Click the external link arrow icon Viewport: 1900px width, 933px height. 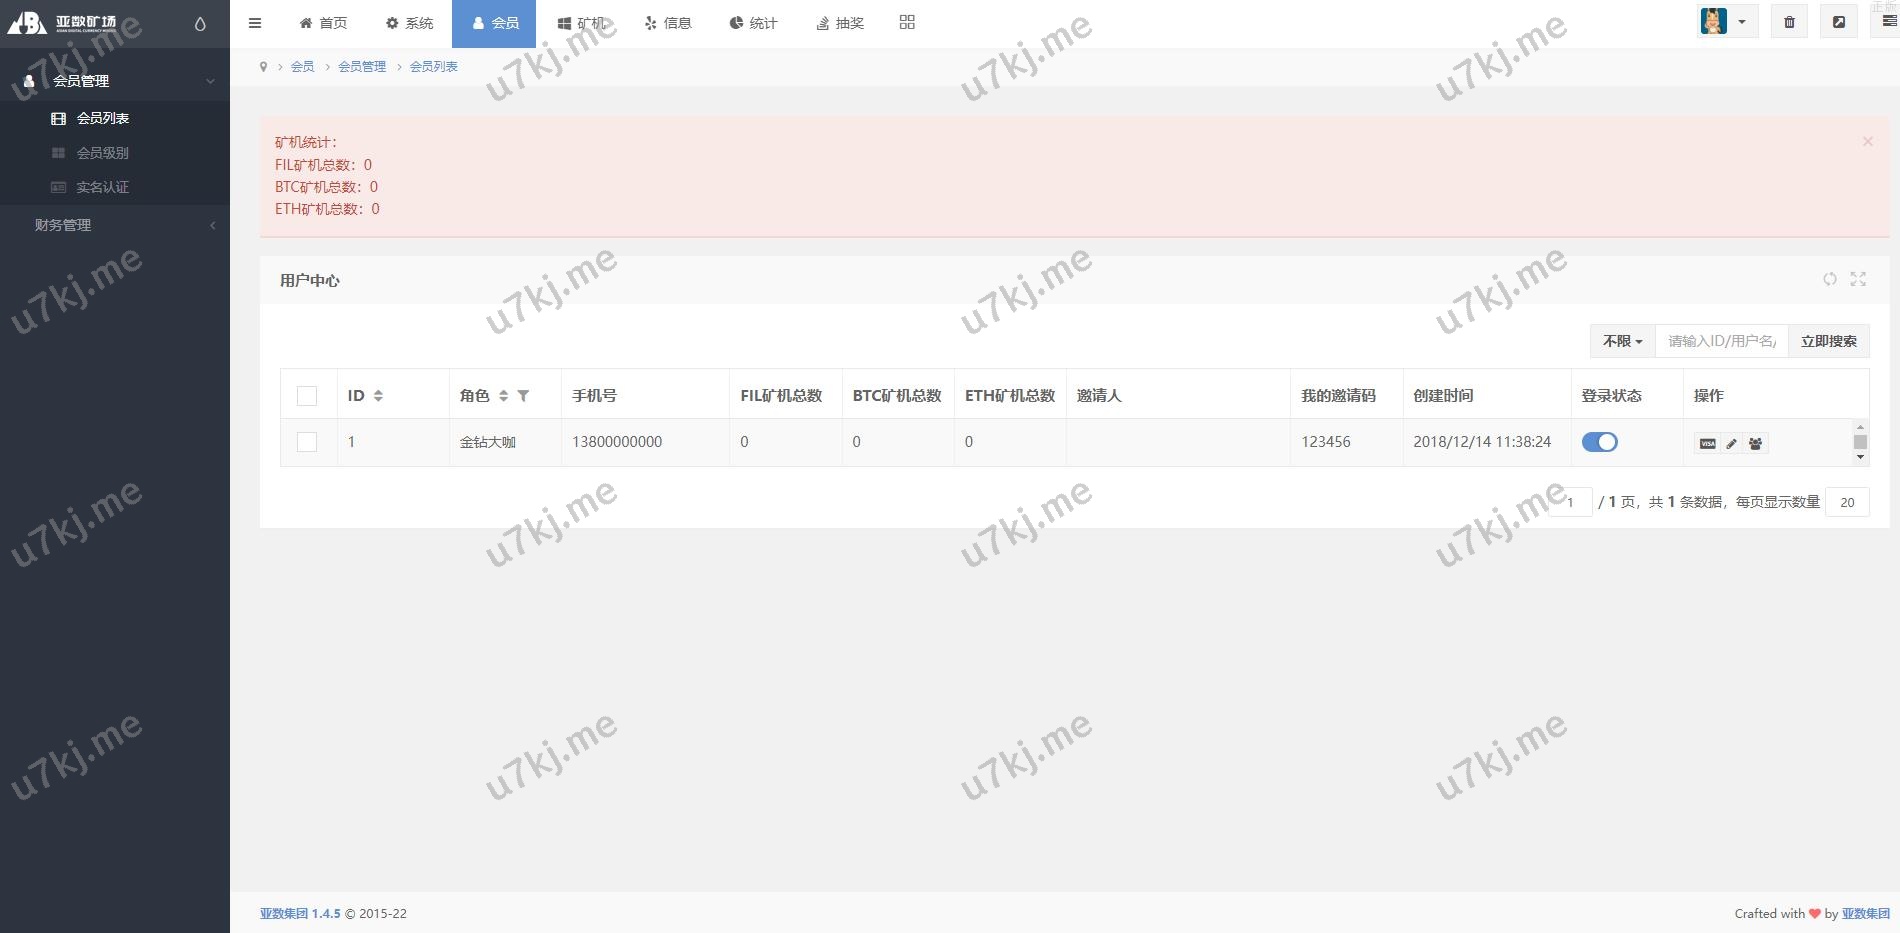click(x=1838, y=22)
